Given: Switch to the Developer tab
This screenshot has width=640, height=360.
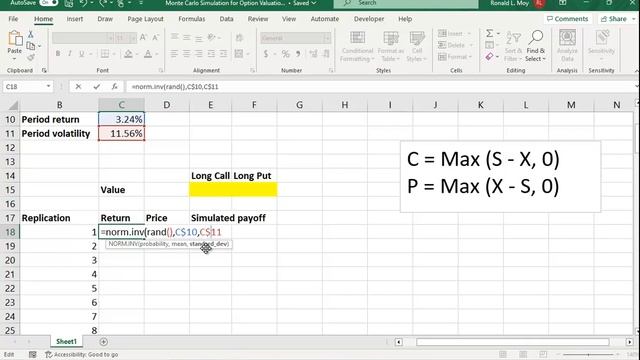Looking at the screenshot, I should [369, 19].
